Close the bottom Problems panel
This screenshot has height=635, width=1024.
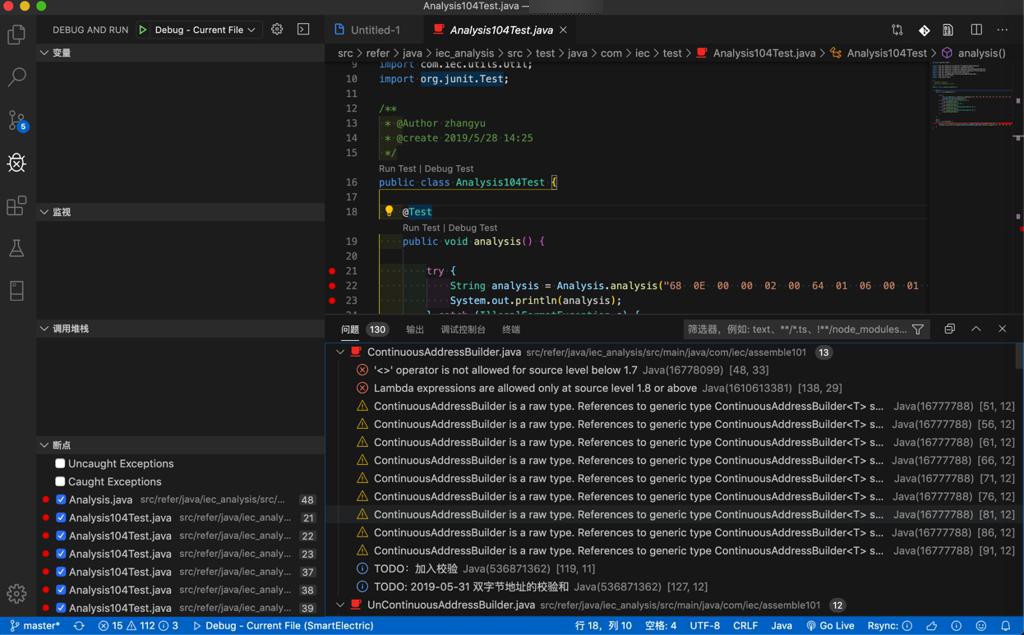[1002, 329]
